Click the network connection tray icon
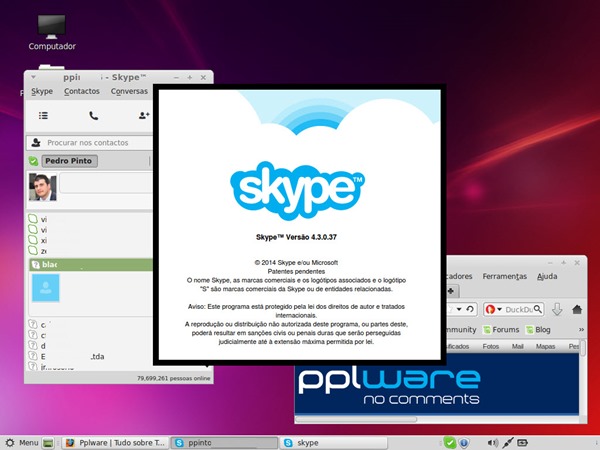 pos(508,443)
